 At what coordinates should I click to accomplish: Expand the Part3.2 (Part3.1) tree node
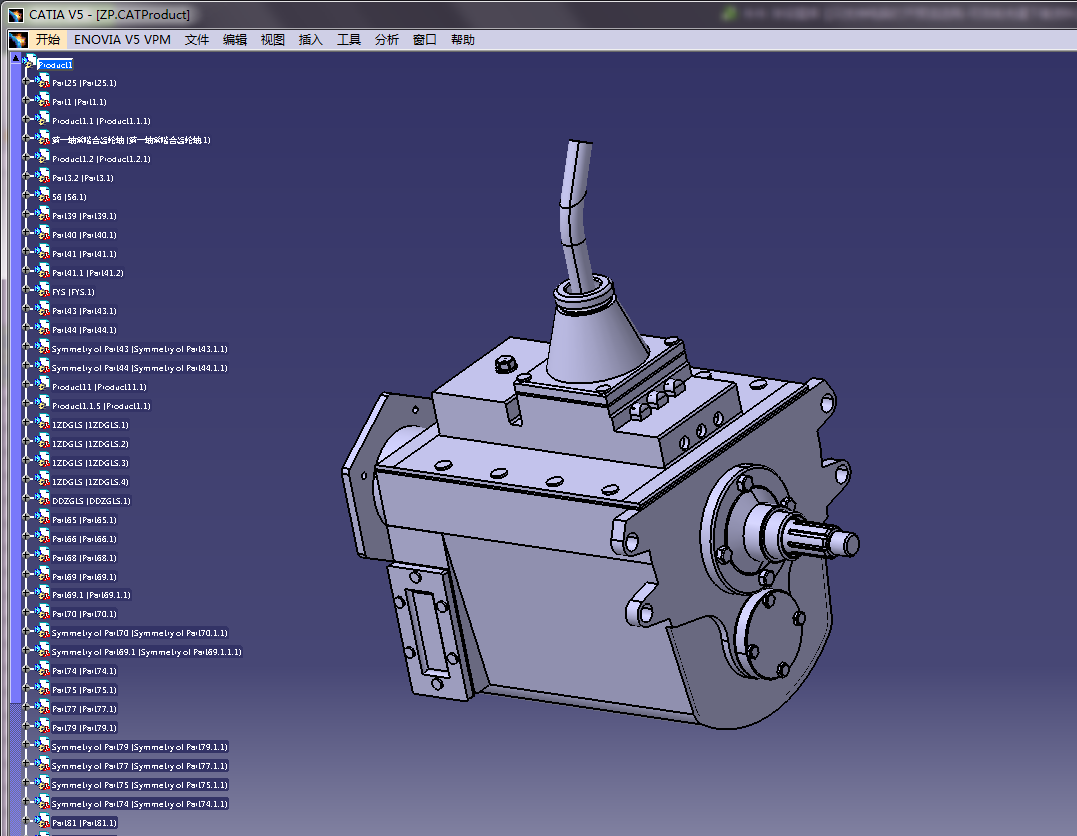[27, 176]
